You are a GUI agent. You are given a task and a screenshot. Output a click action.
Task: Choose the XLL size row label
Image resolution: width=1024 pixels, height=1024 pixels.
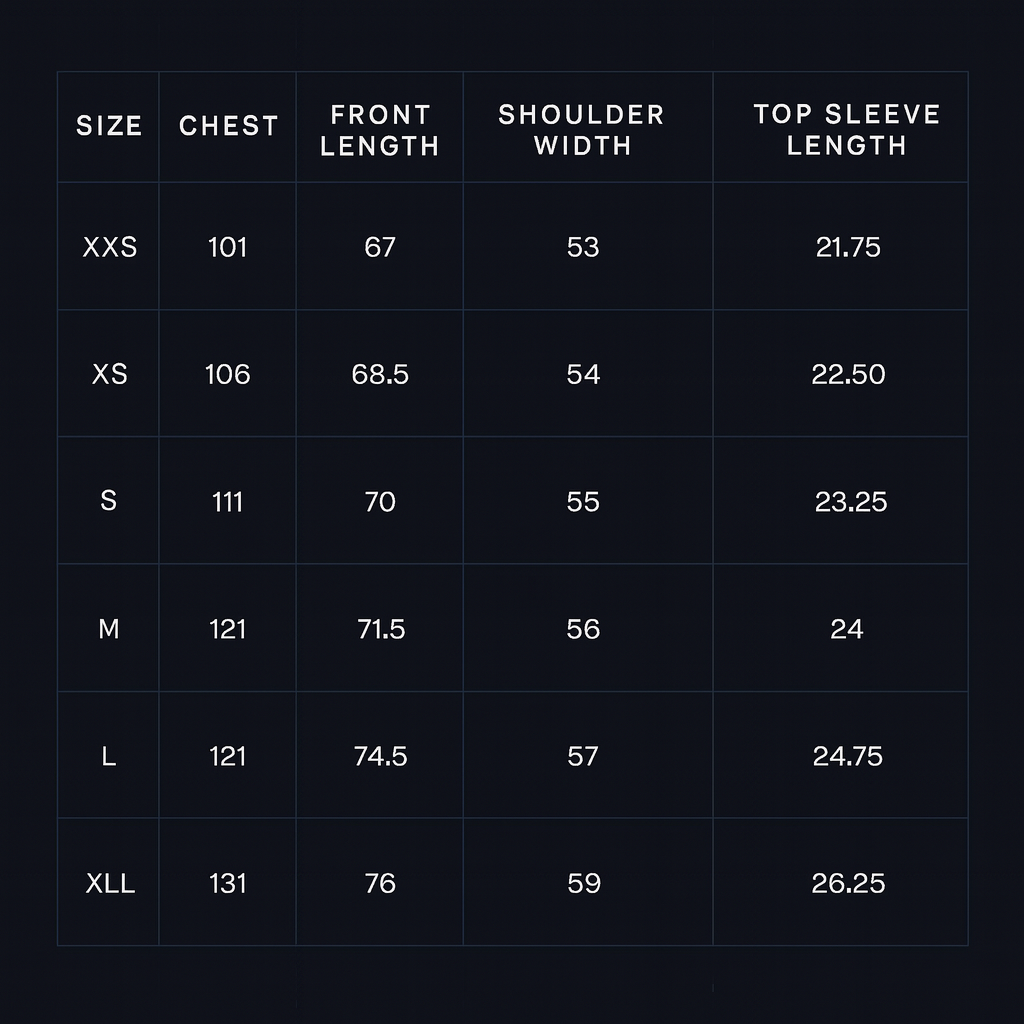(x=110, y=884)
